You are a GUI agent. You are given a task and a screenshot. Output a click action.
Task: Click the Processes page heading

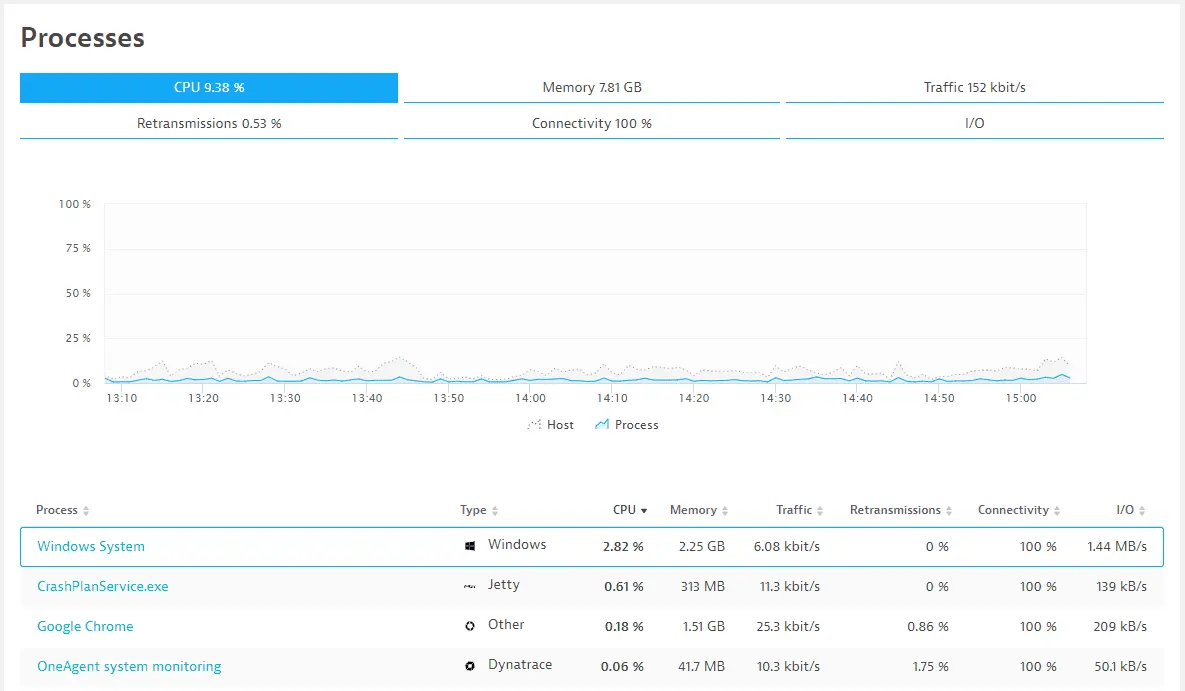(x=82, y=38)
